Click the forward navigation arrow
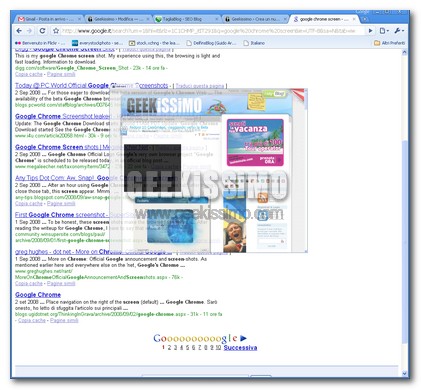Screen dimensions: 421x390 (30, 31)
